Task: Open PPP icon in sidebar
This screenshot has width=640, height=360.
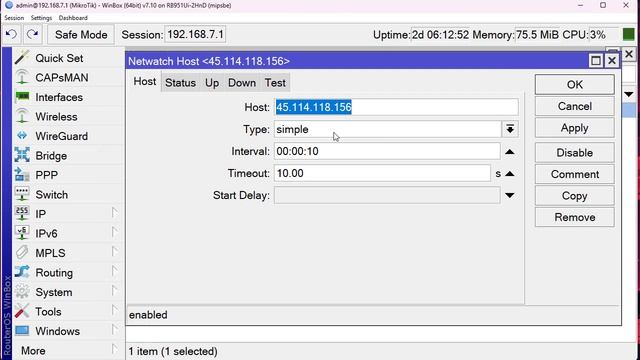Action: click(x=22, y=175)
